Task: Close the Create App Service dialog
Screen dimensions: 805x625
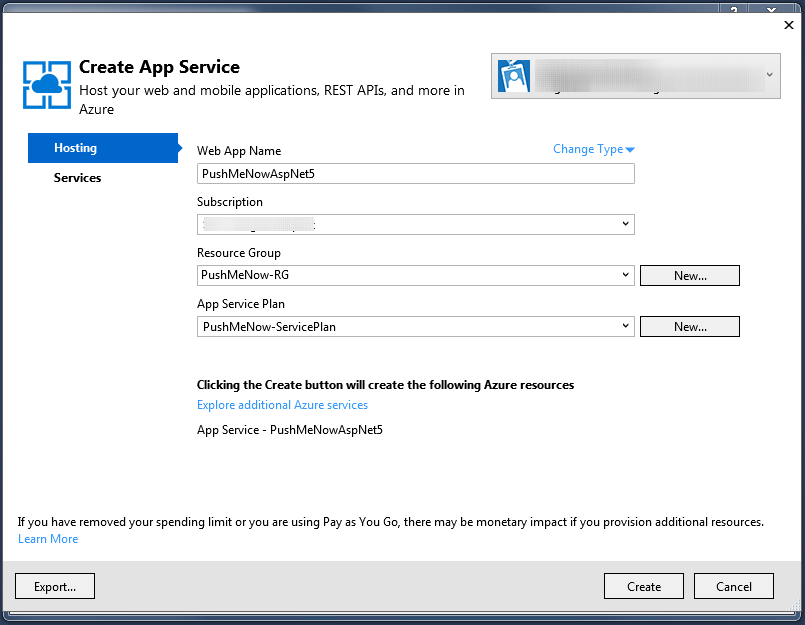Action: point(789,25)
